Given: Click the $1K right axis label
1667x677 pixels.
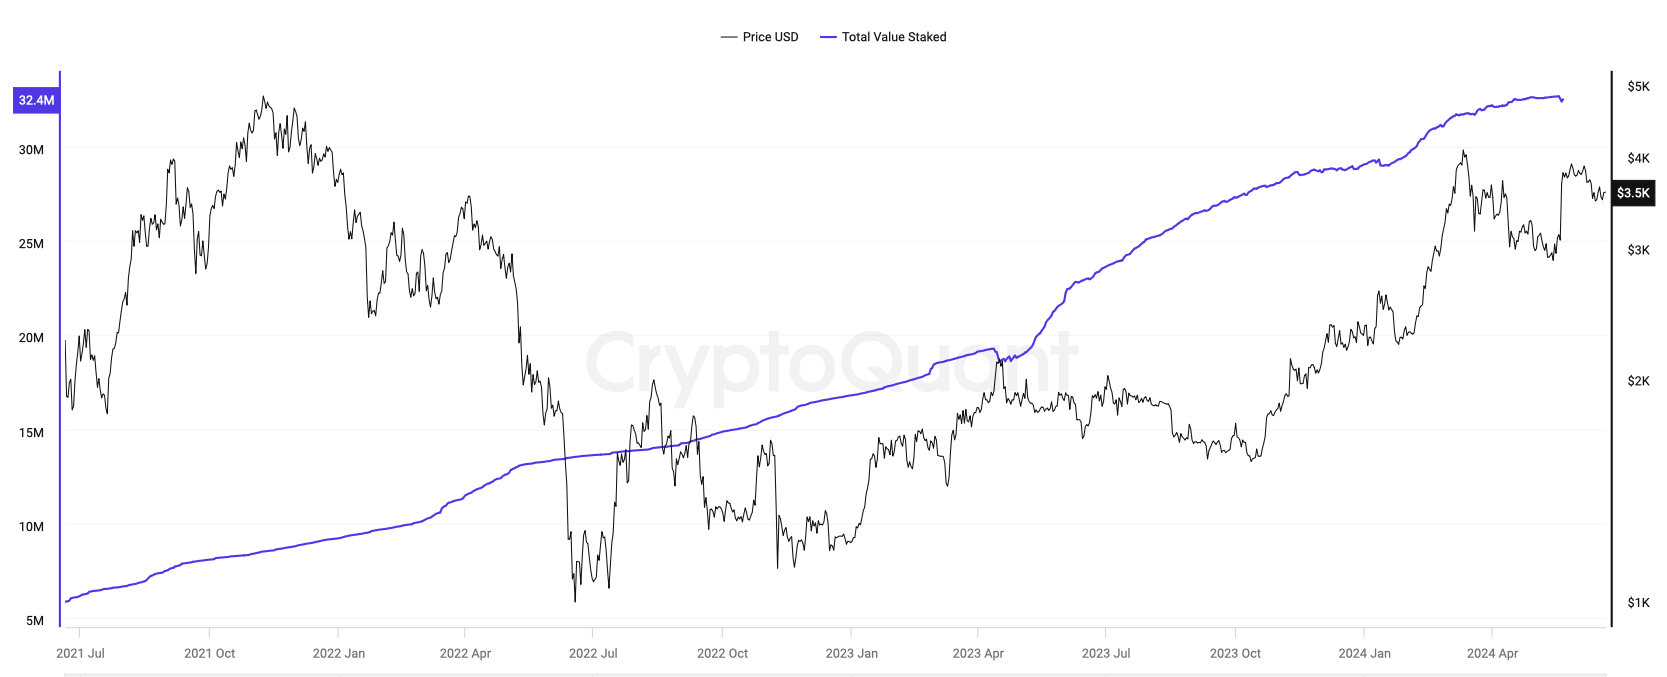Looking at the screenshot, I should (1638, 602).
